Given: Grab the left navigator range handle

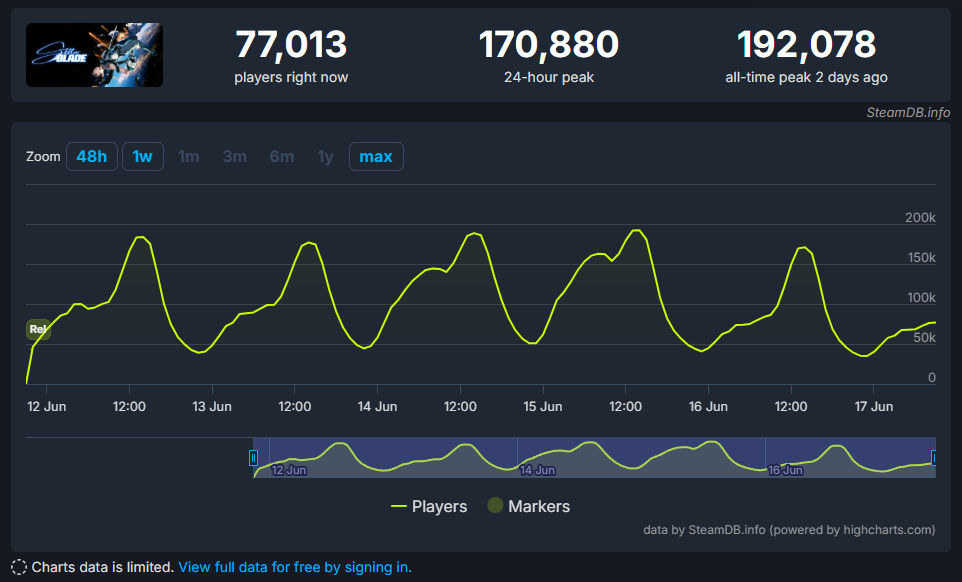Looking at the screenshot, I should tap(253, 458).
